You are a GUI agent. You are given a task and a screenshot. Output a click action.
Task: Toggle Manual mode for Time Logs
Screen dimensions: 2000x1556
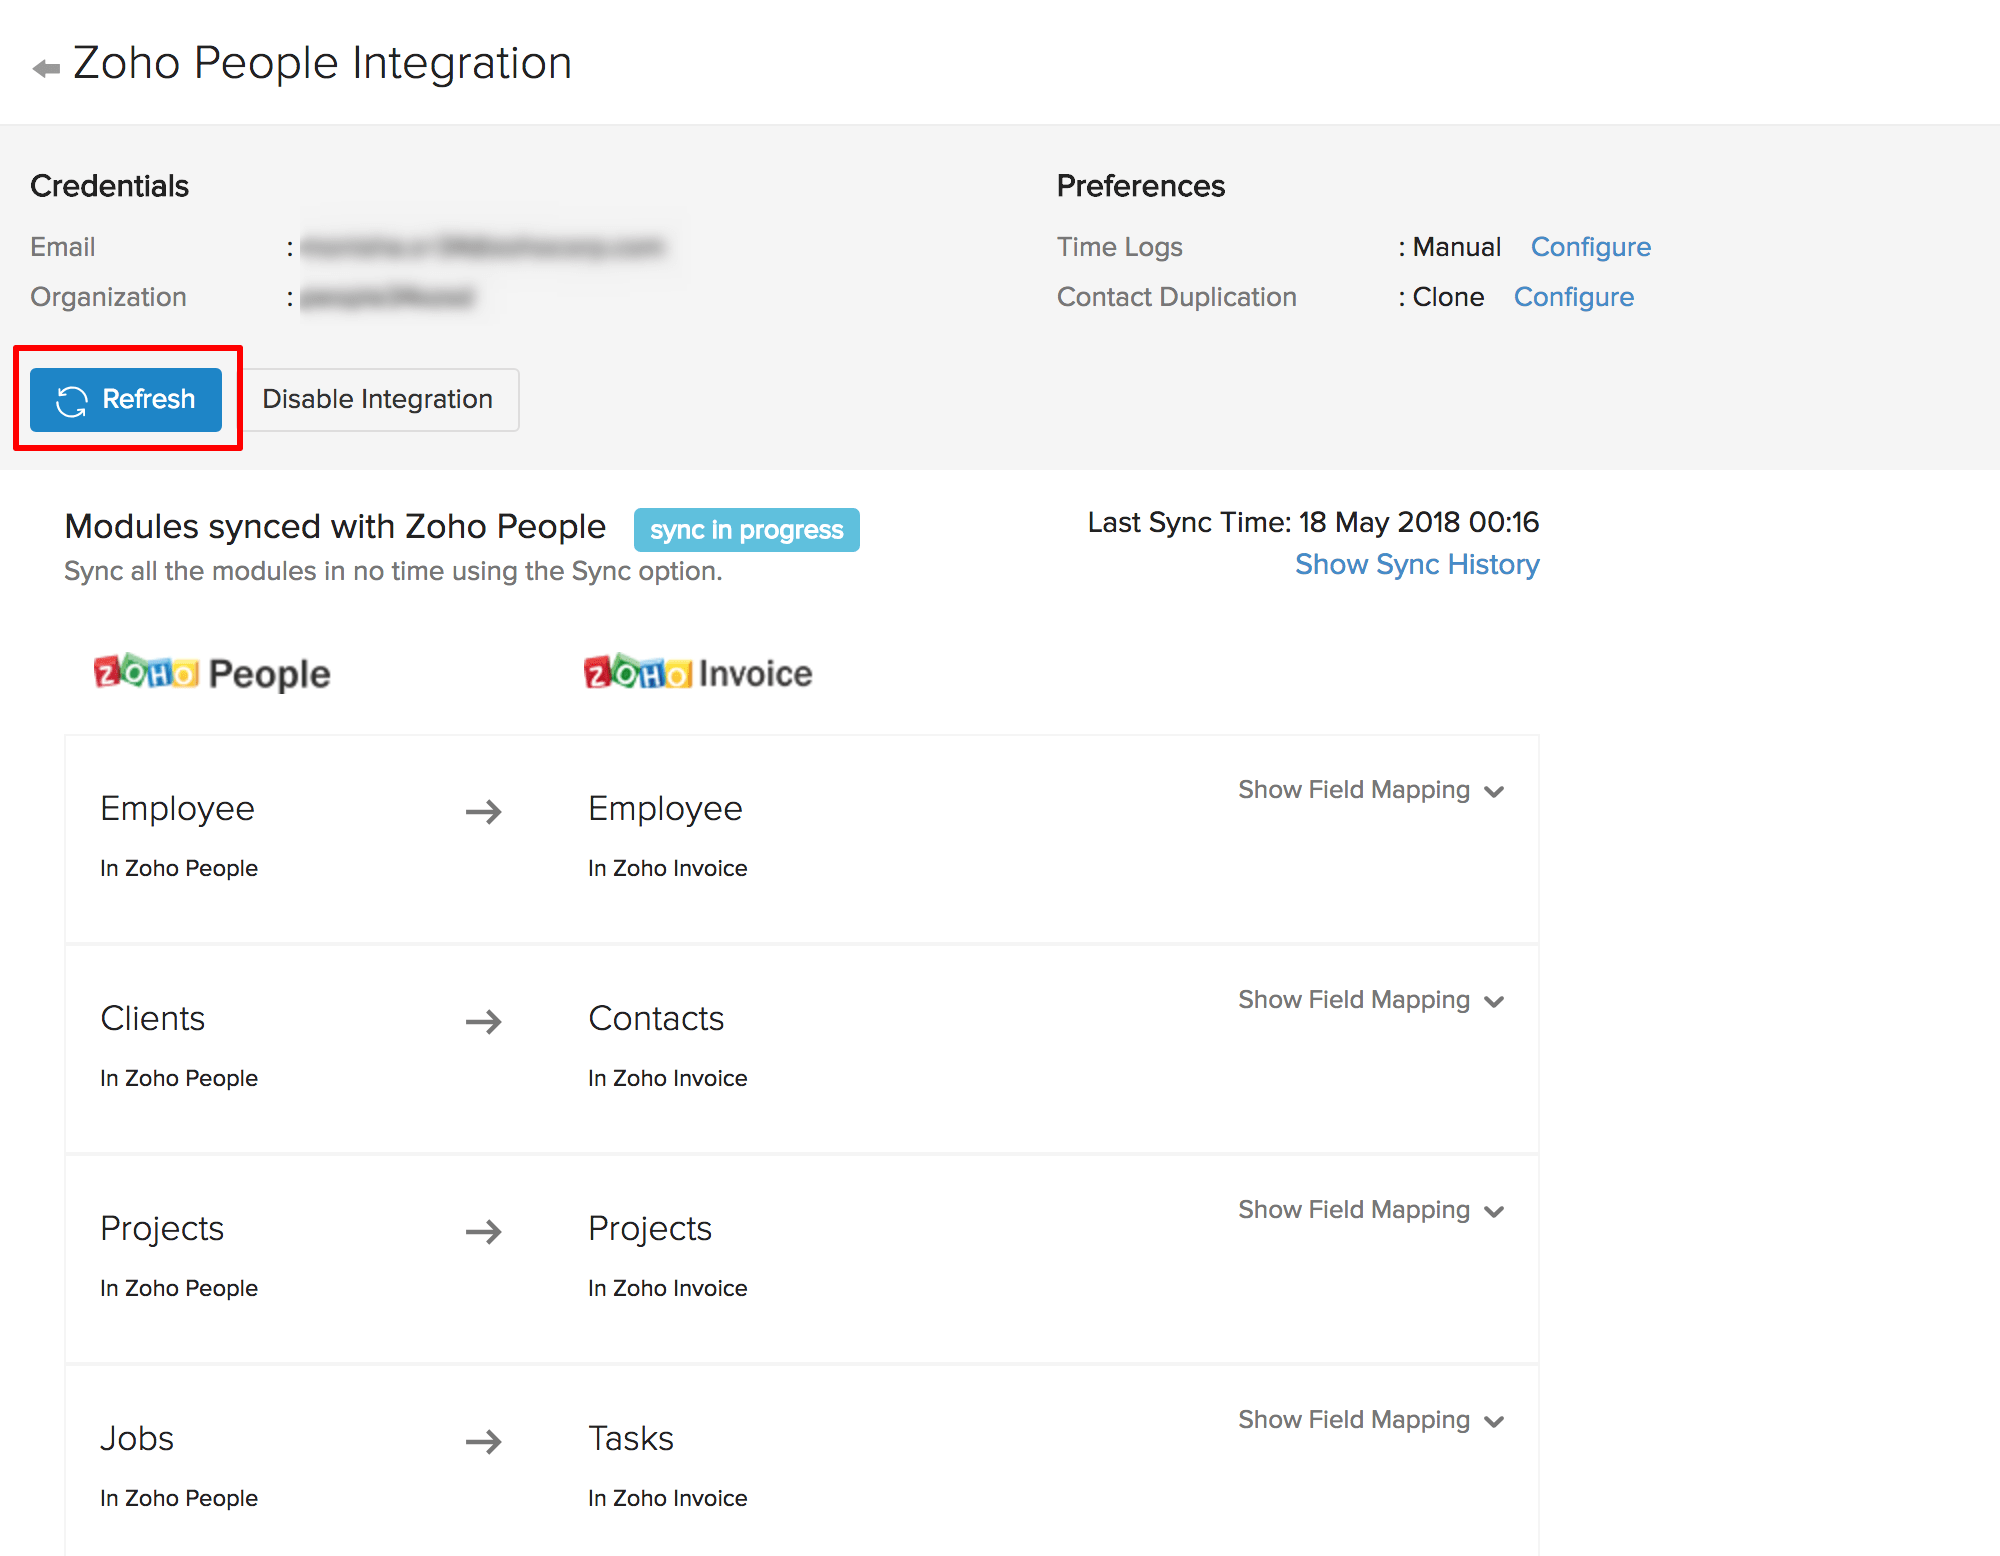1456,246
